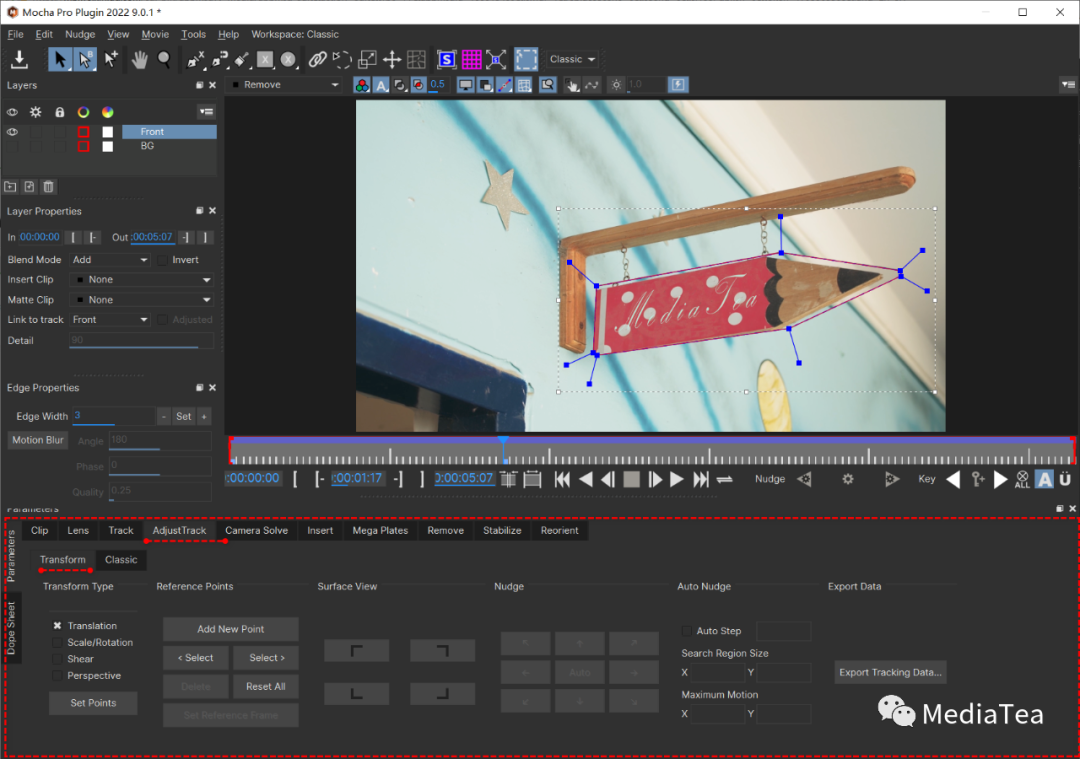Open the Classic workspace dropdown
This screenshot has width=1080, height=759.
572,59
